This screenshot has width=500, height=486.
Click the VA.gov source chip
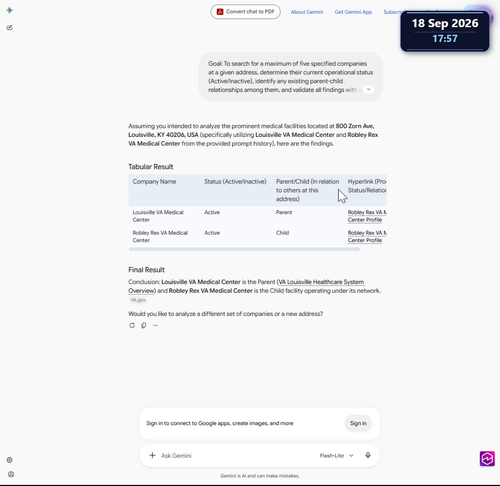pos(138,300)
